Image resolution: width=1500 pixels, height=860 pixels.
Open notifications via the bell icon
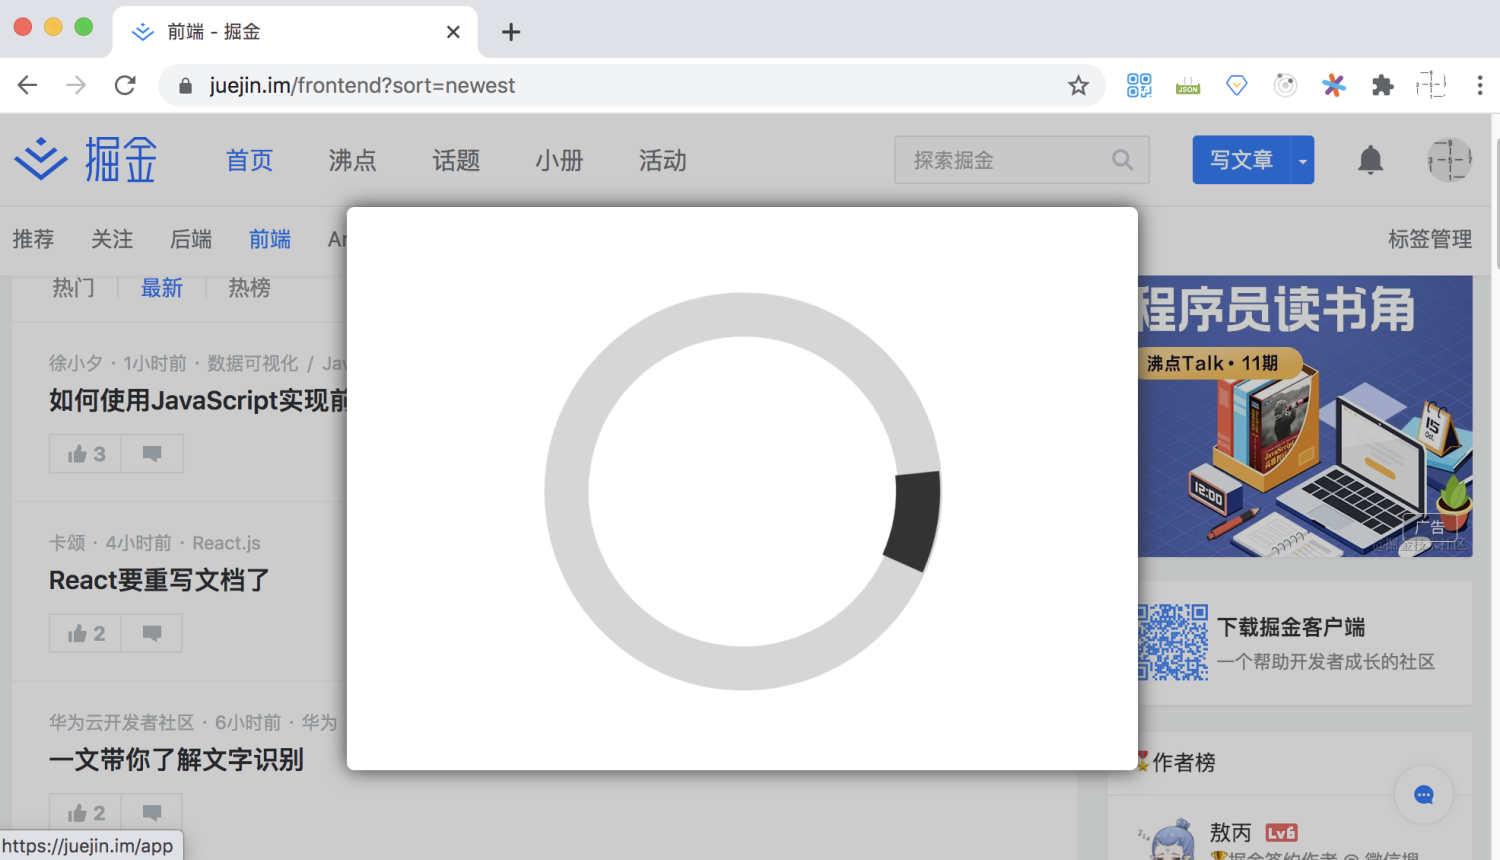[x=1370, y=160]
